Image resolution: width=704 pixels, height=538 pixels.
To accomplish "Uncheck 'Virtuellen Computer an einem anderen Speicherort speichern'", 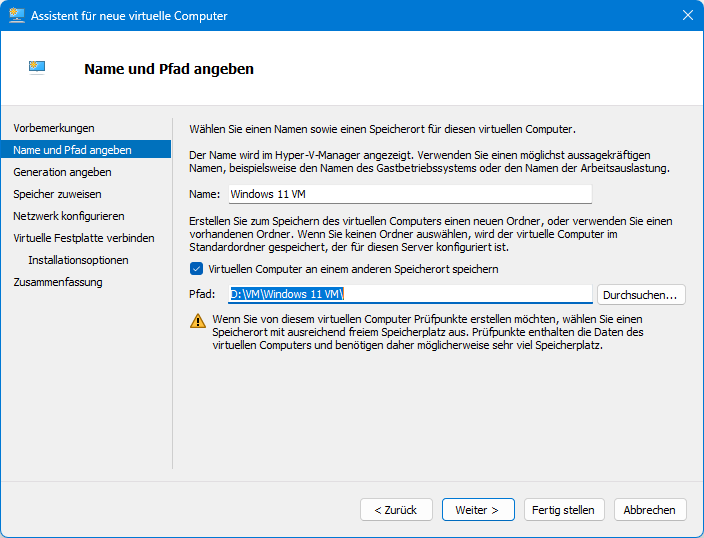I will 196,269.
